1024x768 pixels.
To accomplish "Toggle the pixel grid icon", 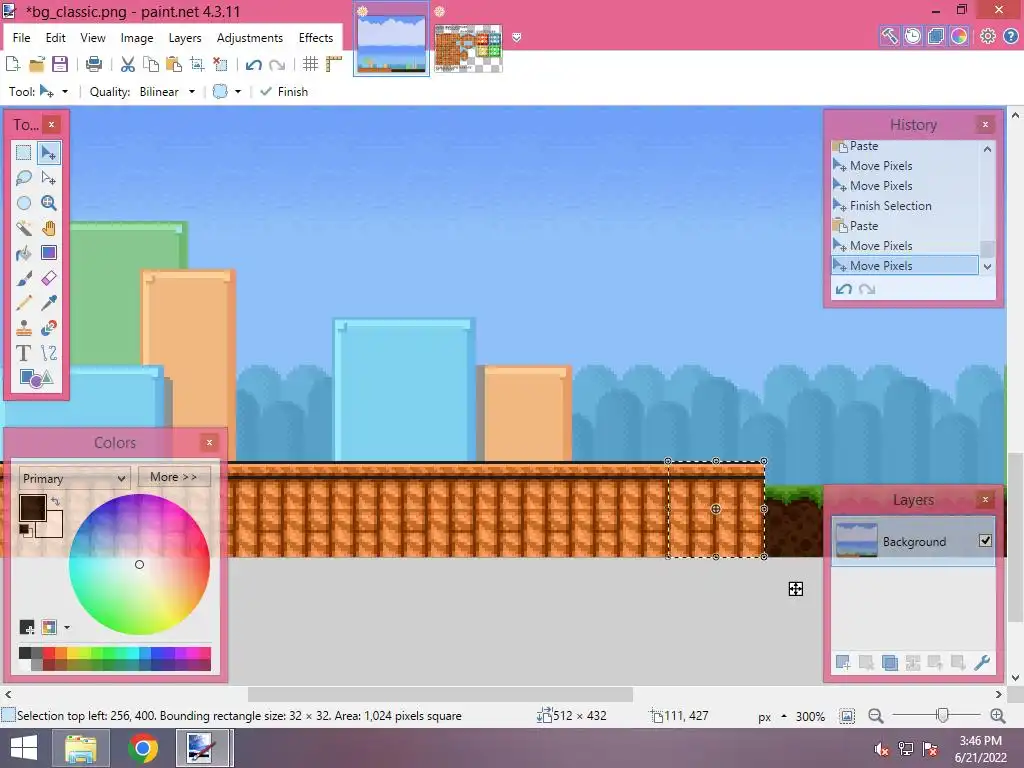I will click(x=310, y=64).
